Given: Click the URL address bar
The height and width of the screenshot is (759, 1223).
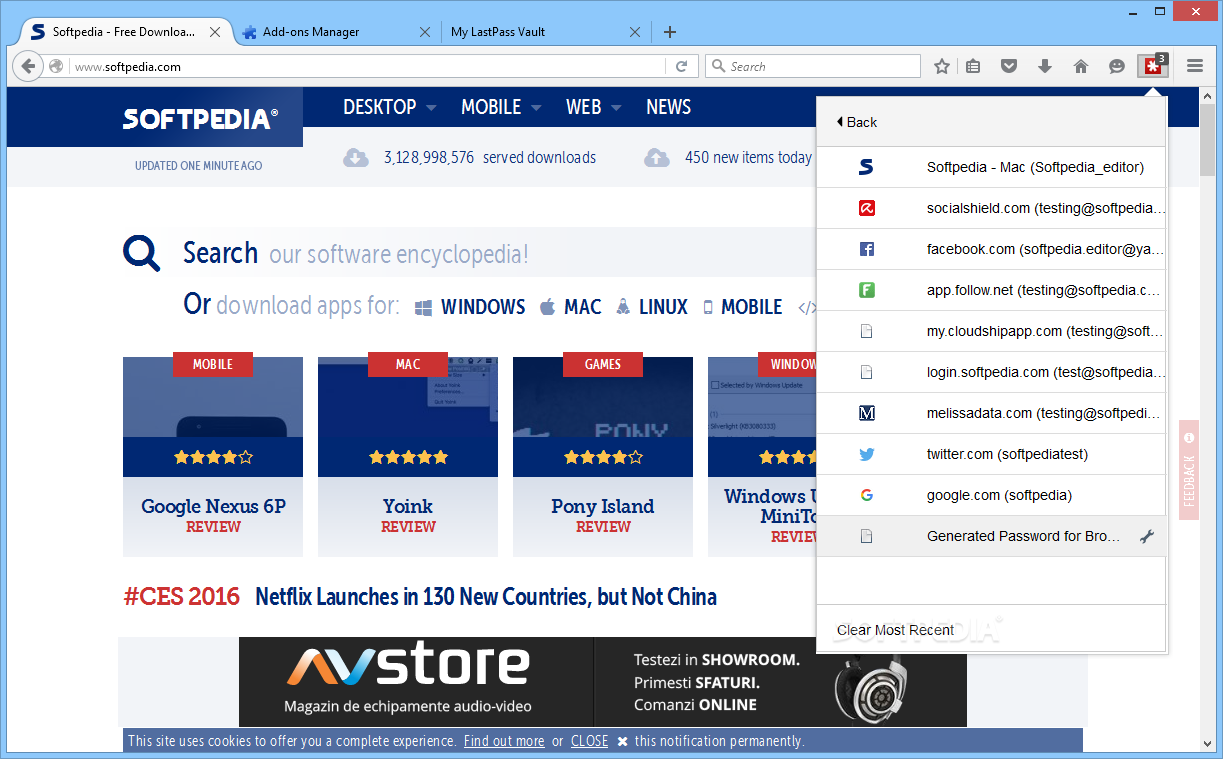Looking at the screenshot, I should [x=367, y=67].
